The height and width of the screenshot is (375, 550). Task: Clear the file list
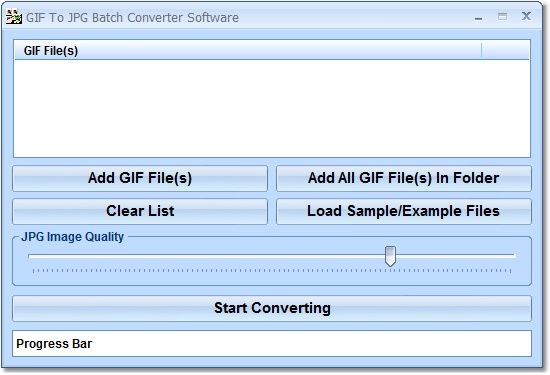click(x=140, y=211)
